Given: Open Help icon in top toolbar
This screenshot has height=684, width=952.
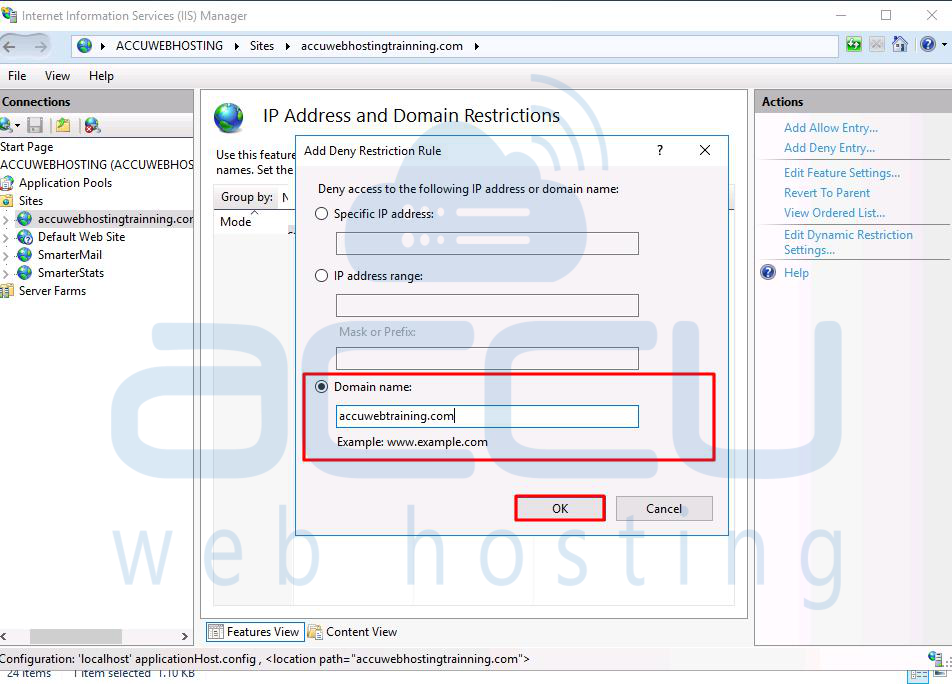Looking at the screenshot, I should [928, 44].
